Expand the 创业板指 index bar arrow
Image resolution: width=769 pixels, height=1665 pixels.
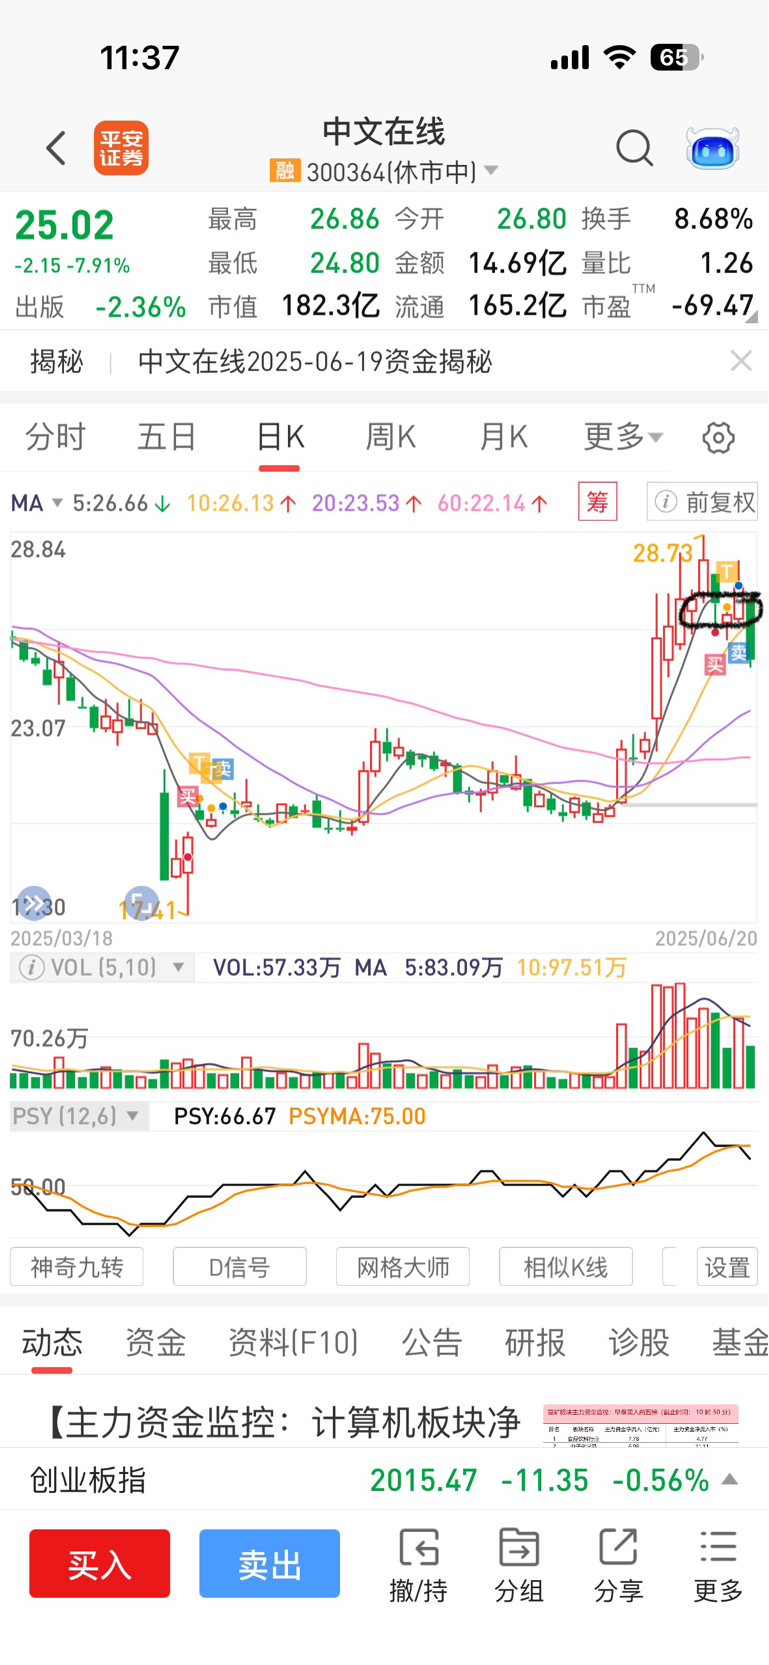(x=730, y=1479)
